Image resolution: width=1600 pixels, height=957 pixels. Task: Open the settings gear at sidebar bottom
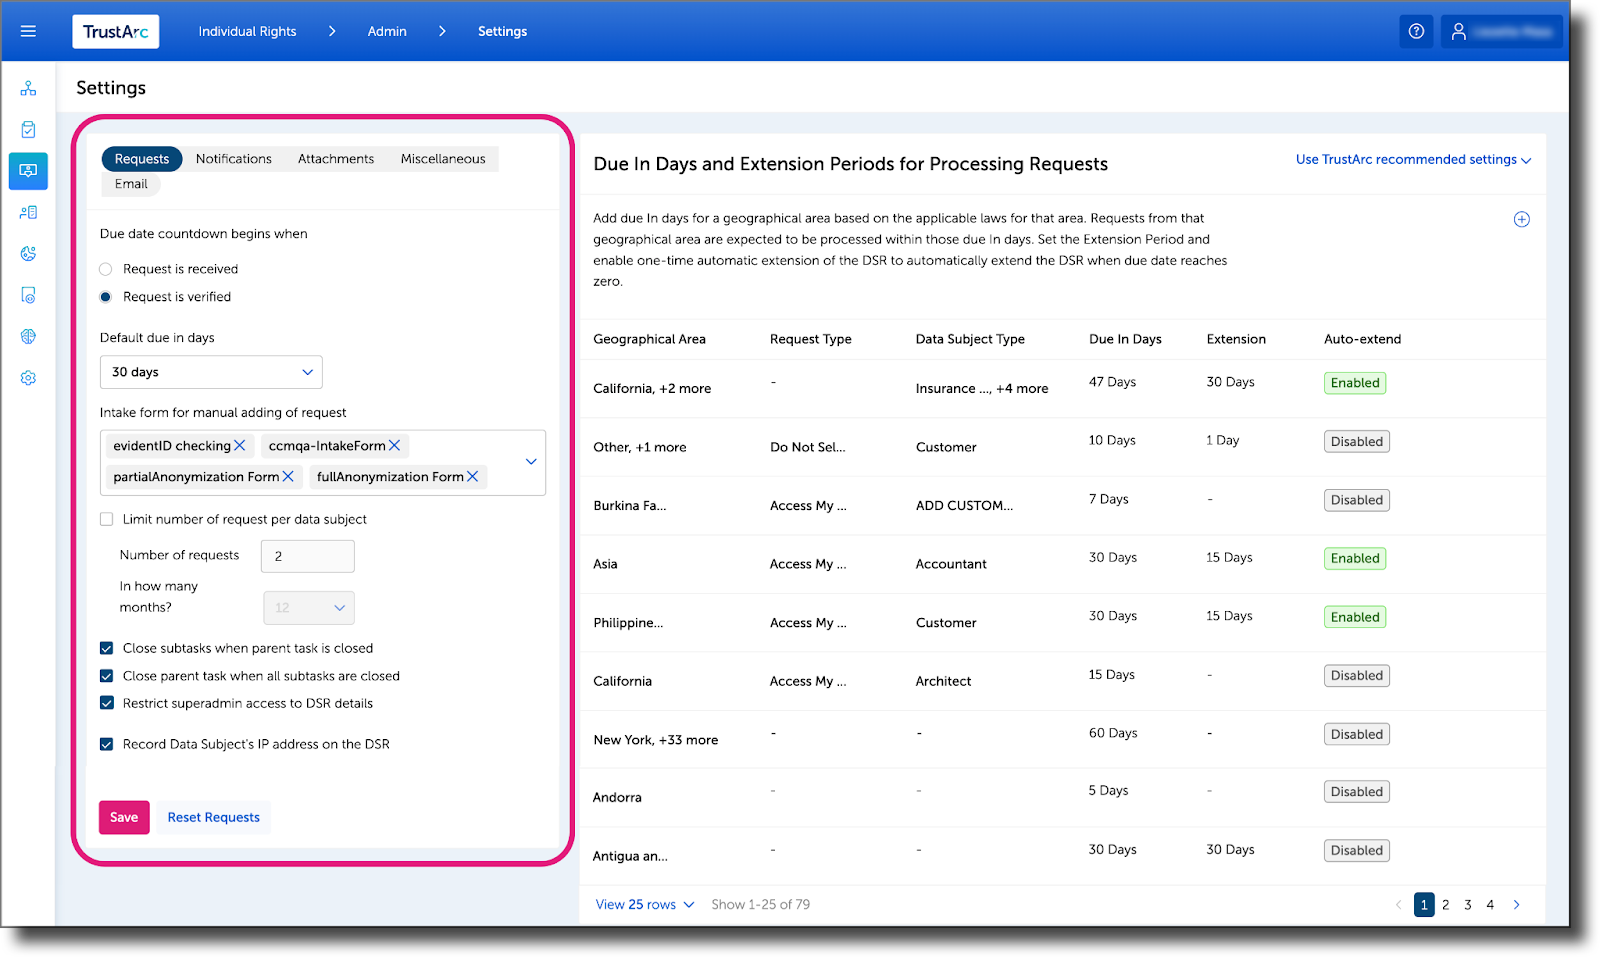28,377
